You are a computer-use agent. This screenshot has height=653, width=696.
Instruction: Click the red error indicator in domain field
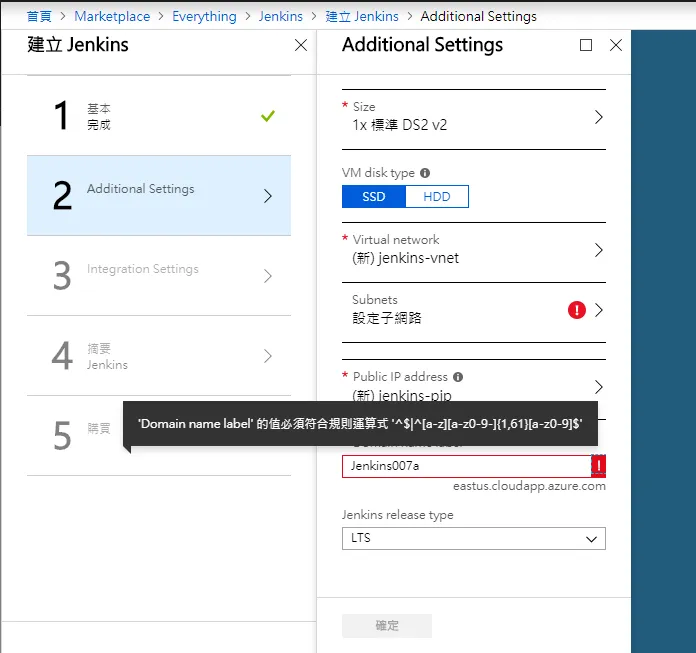click(x=598, y=466)
